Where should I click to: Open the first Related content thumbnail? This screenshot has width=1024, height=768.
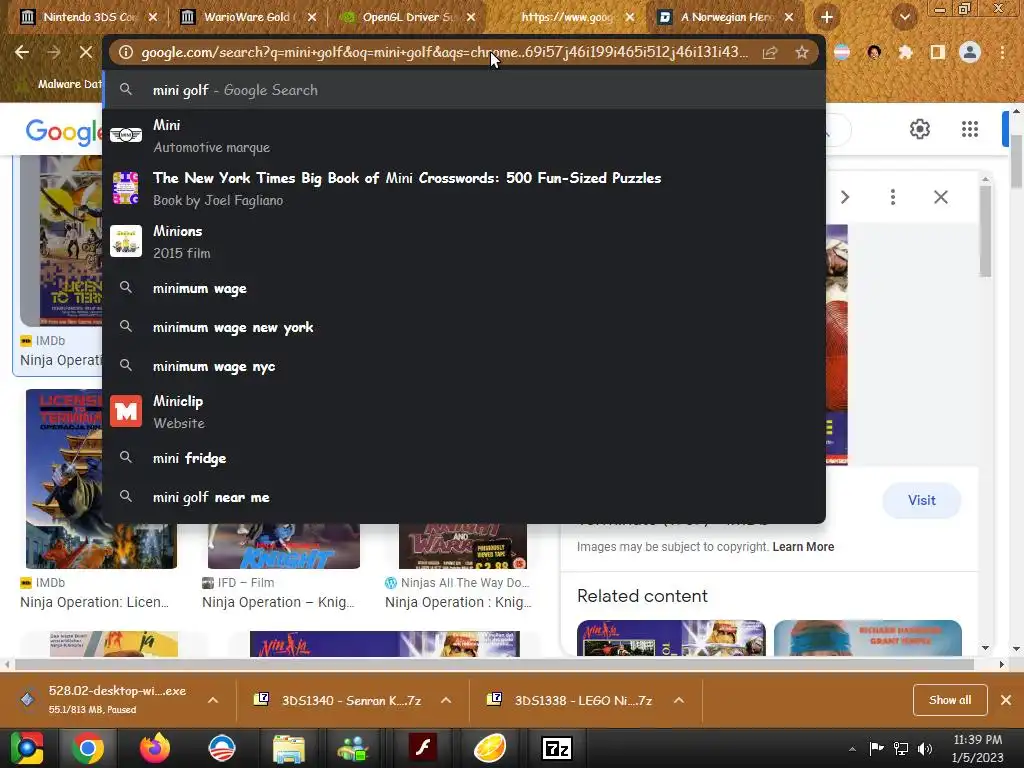tap(671, 638)
